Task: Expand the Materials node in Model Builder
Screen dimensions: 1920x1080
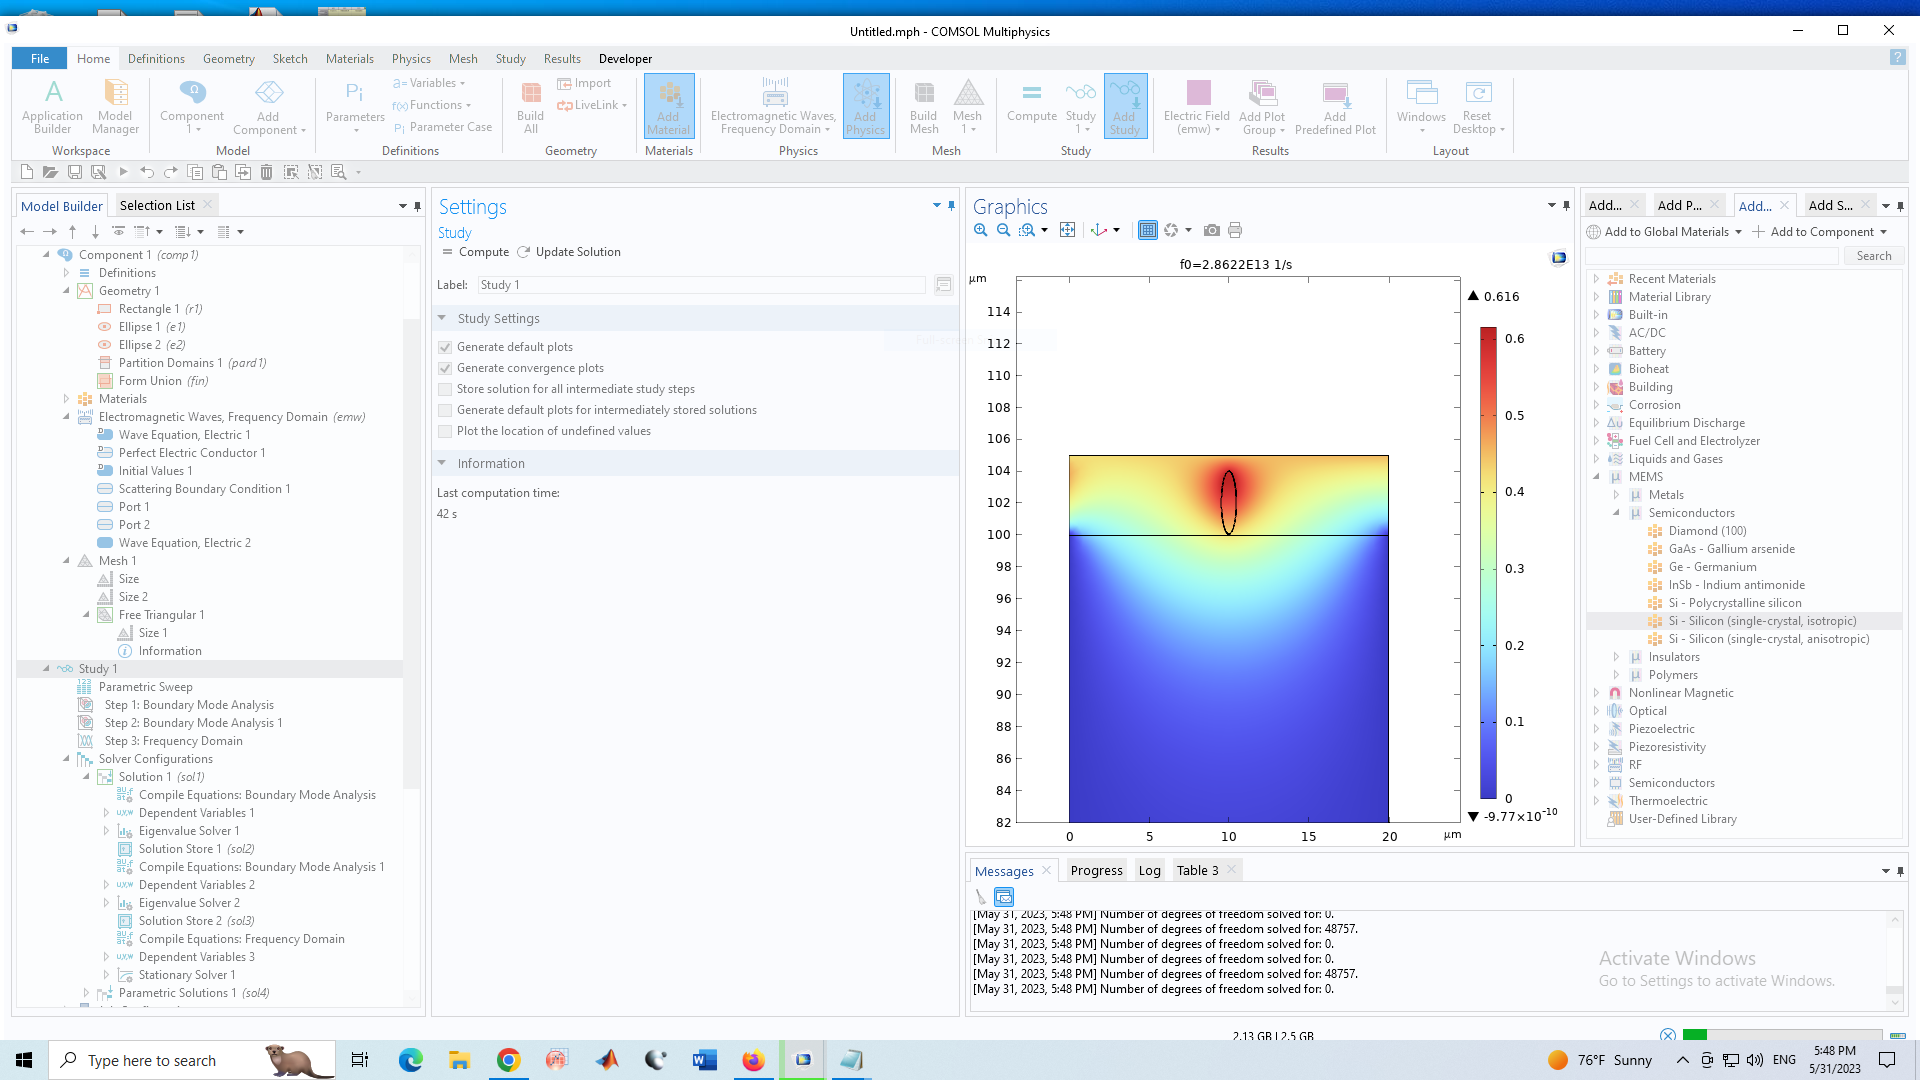Action: click(67, 399)
